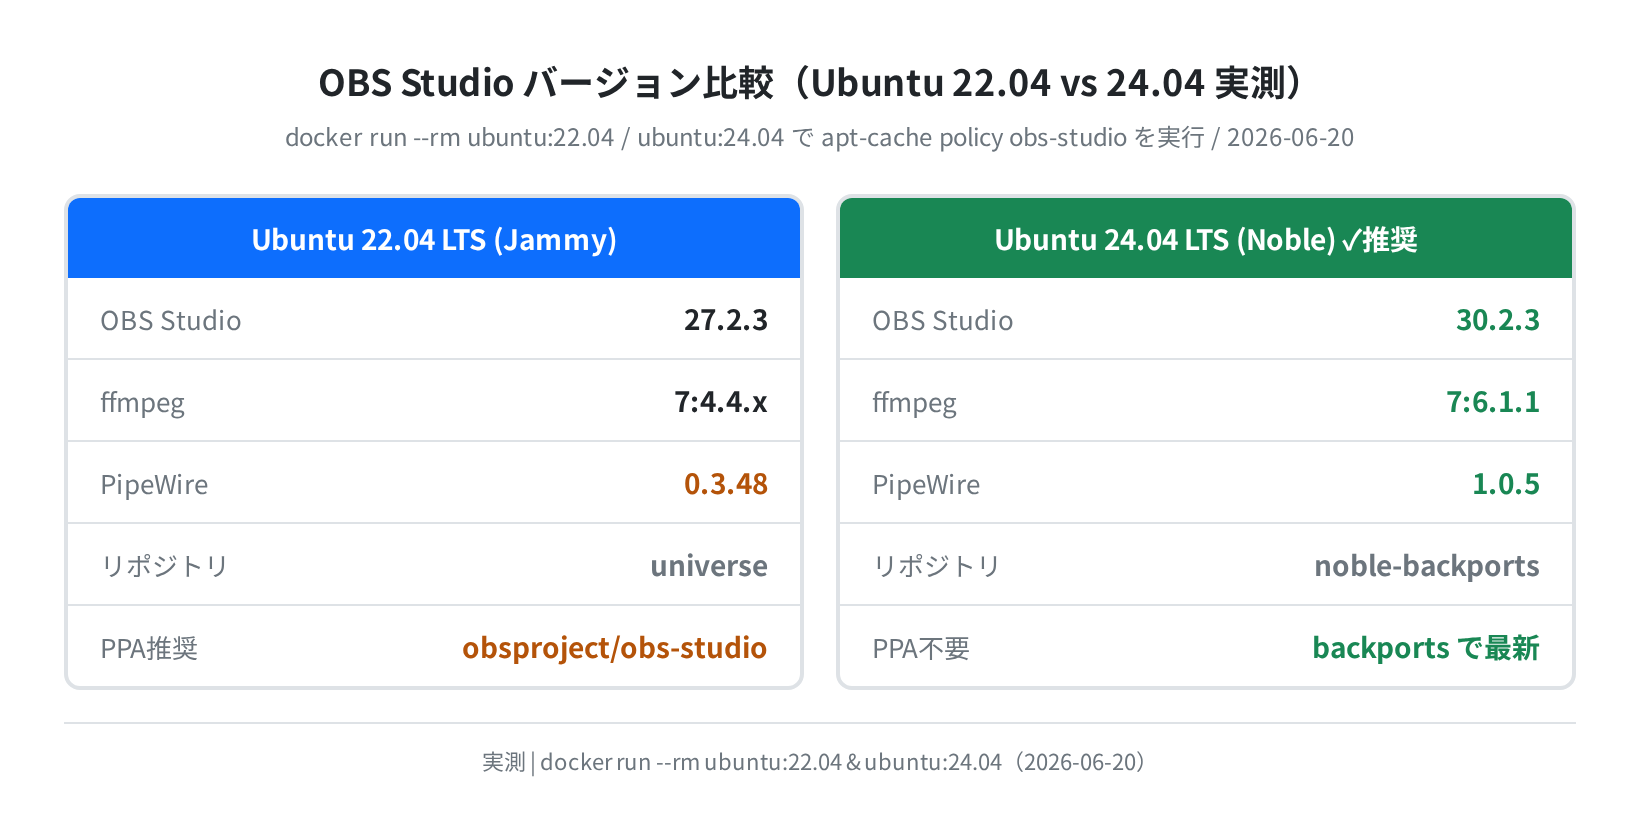1640x818 pixels.
Task: Click the docker run subtitle command text
Action: tap(819, 137)
